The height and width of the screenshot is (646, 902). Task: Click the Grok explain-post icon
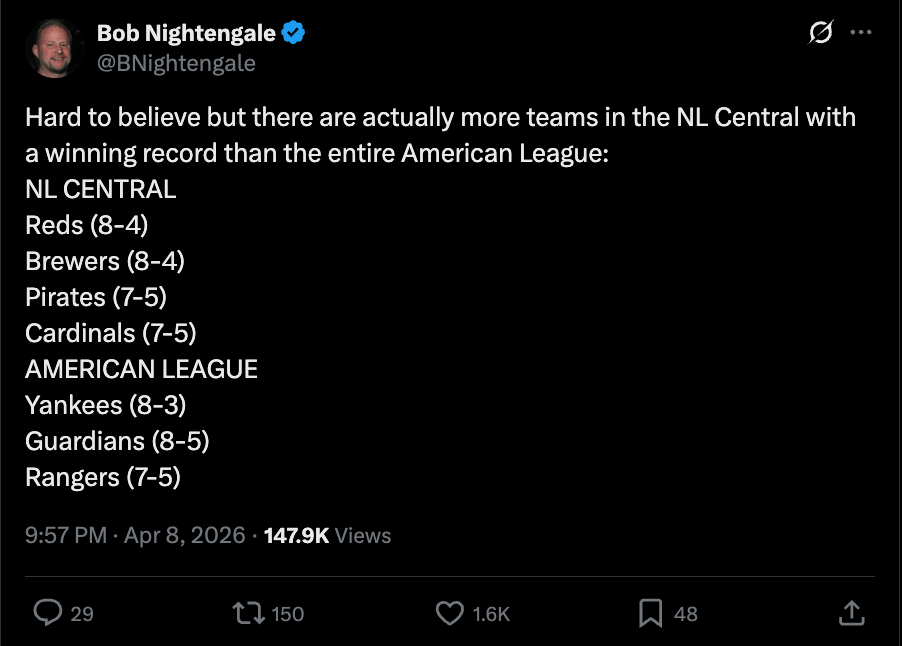[819, 33]
